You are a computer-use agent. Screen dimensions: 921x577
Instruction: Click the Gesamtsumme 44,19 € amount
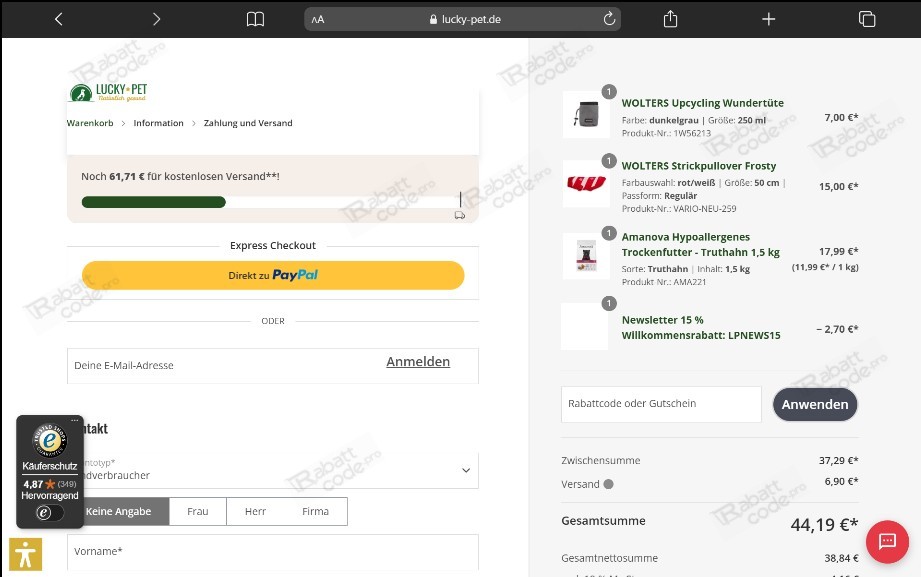click(824, 524)
